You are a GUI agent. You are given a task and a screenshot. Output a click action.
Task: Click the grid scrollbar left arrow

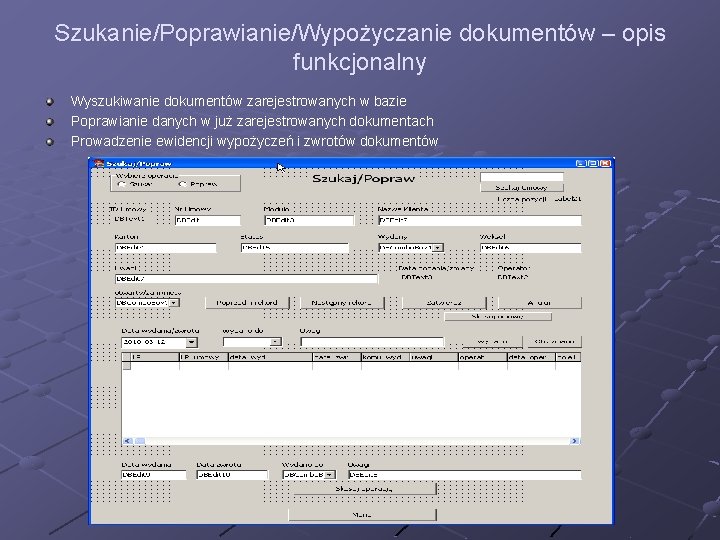tap(127, 441)
